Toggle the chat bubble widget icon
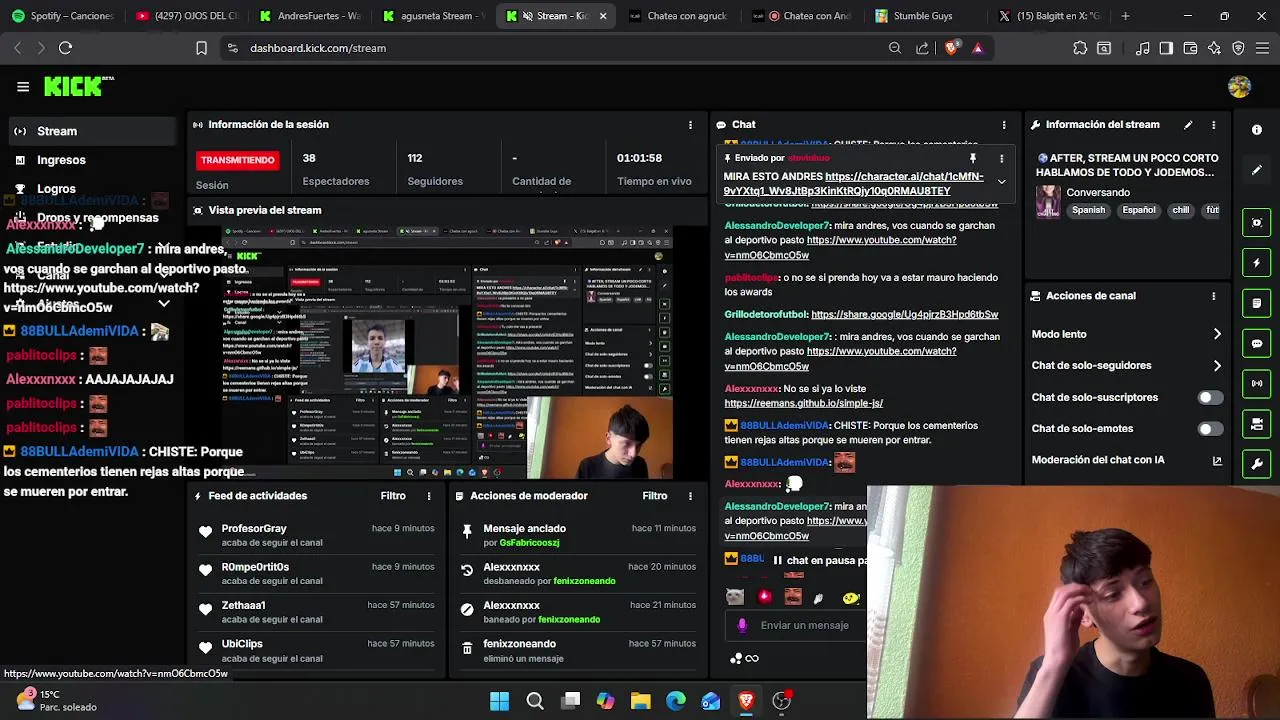1280x720 pixels. point(1257,343)
